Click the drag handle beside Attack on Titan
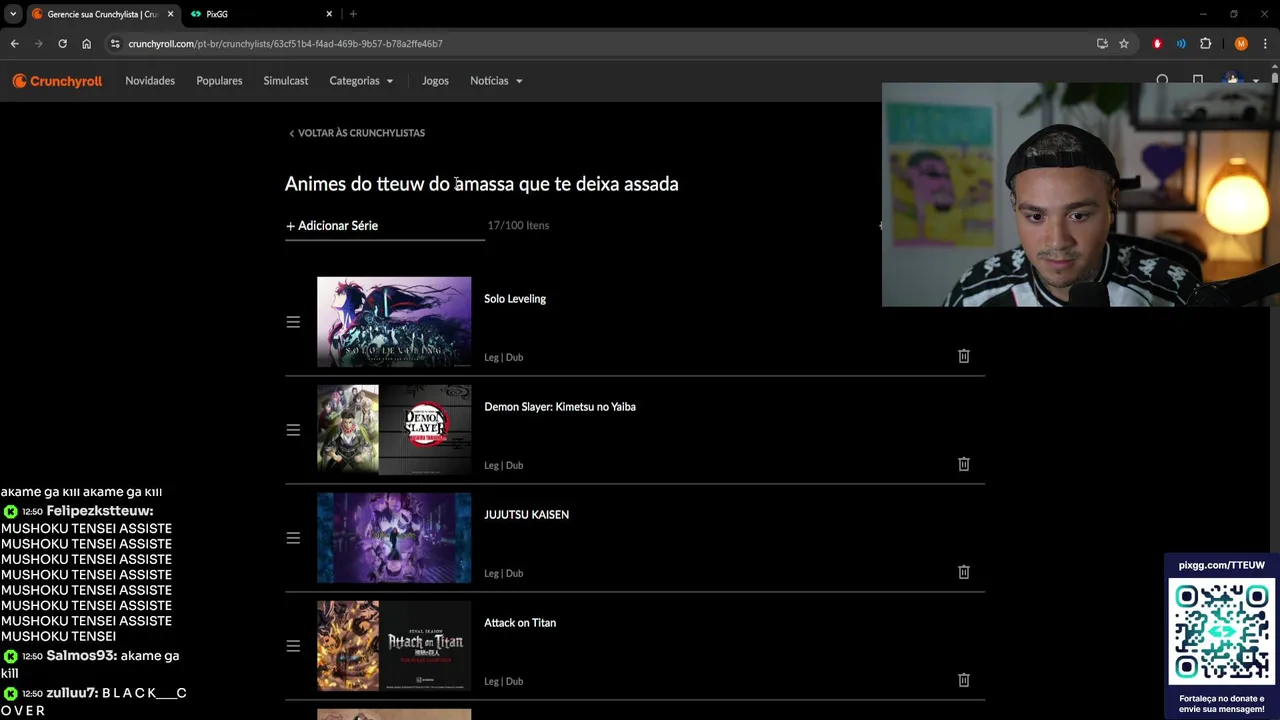Image resolution: width=1280 pixels, height=720 pixels. (293, 646)
